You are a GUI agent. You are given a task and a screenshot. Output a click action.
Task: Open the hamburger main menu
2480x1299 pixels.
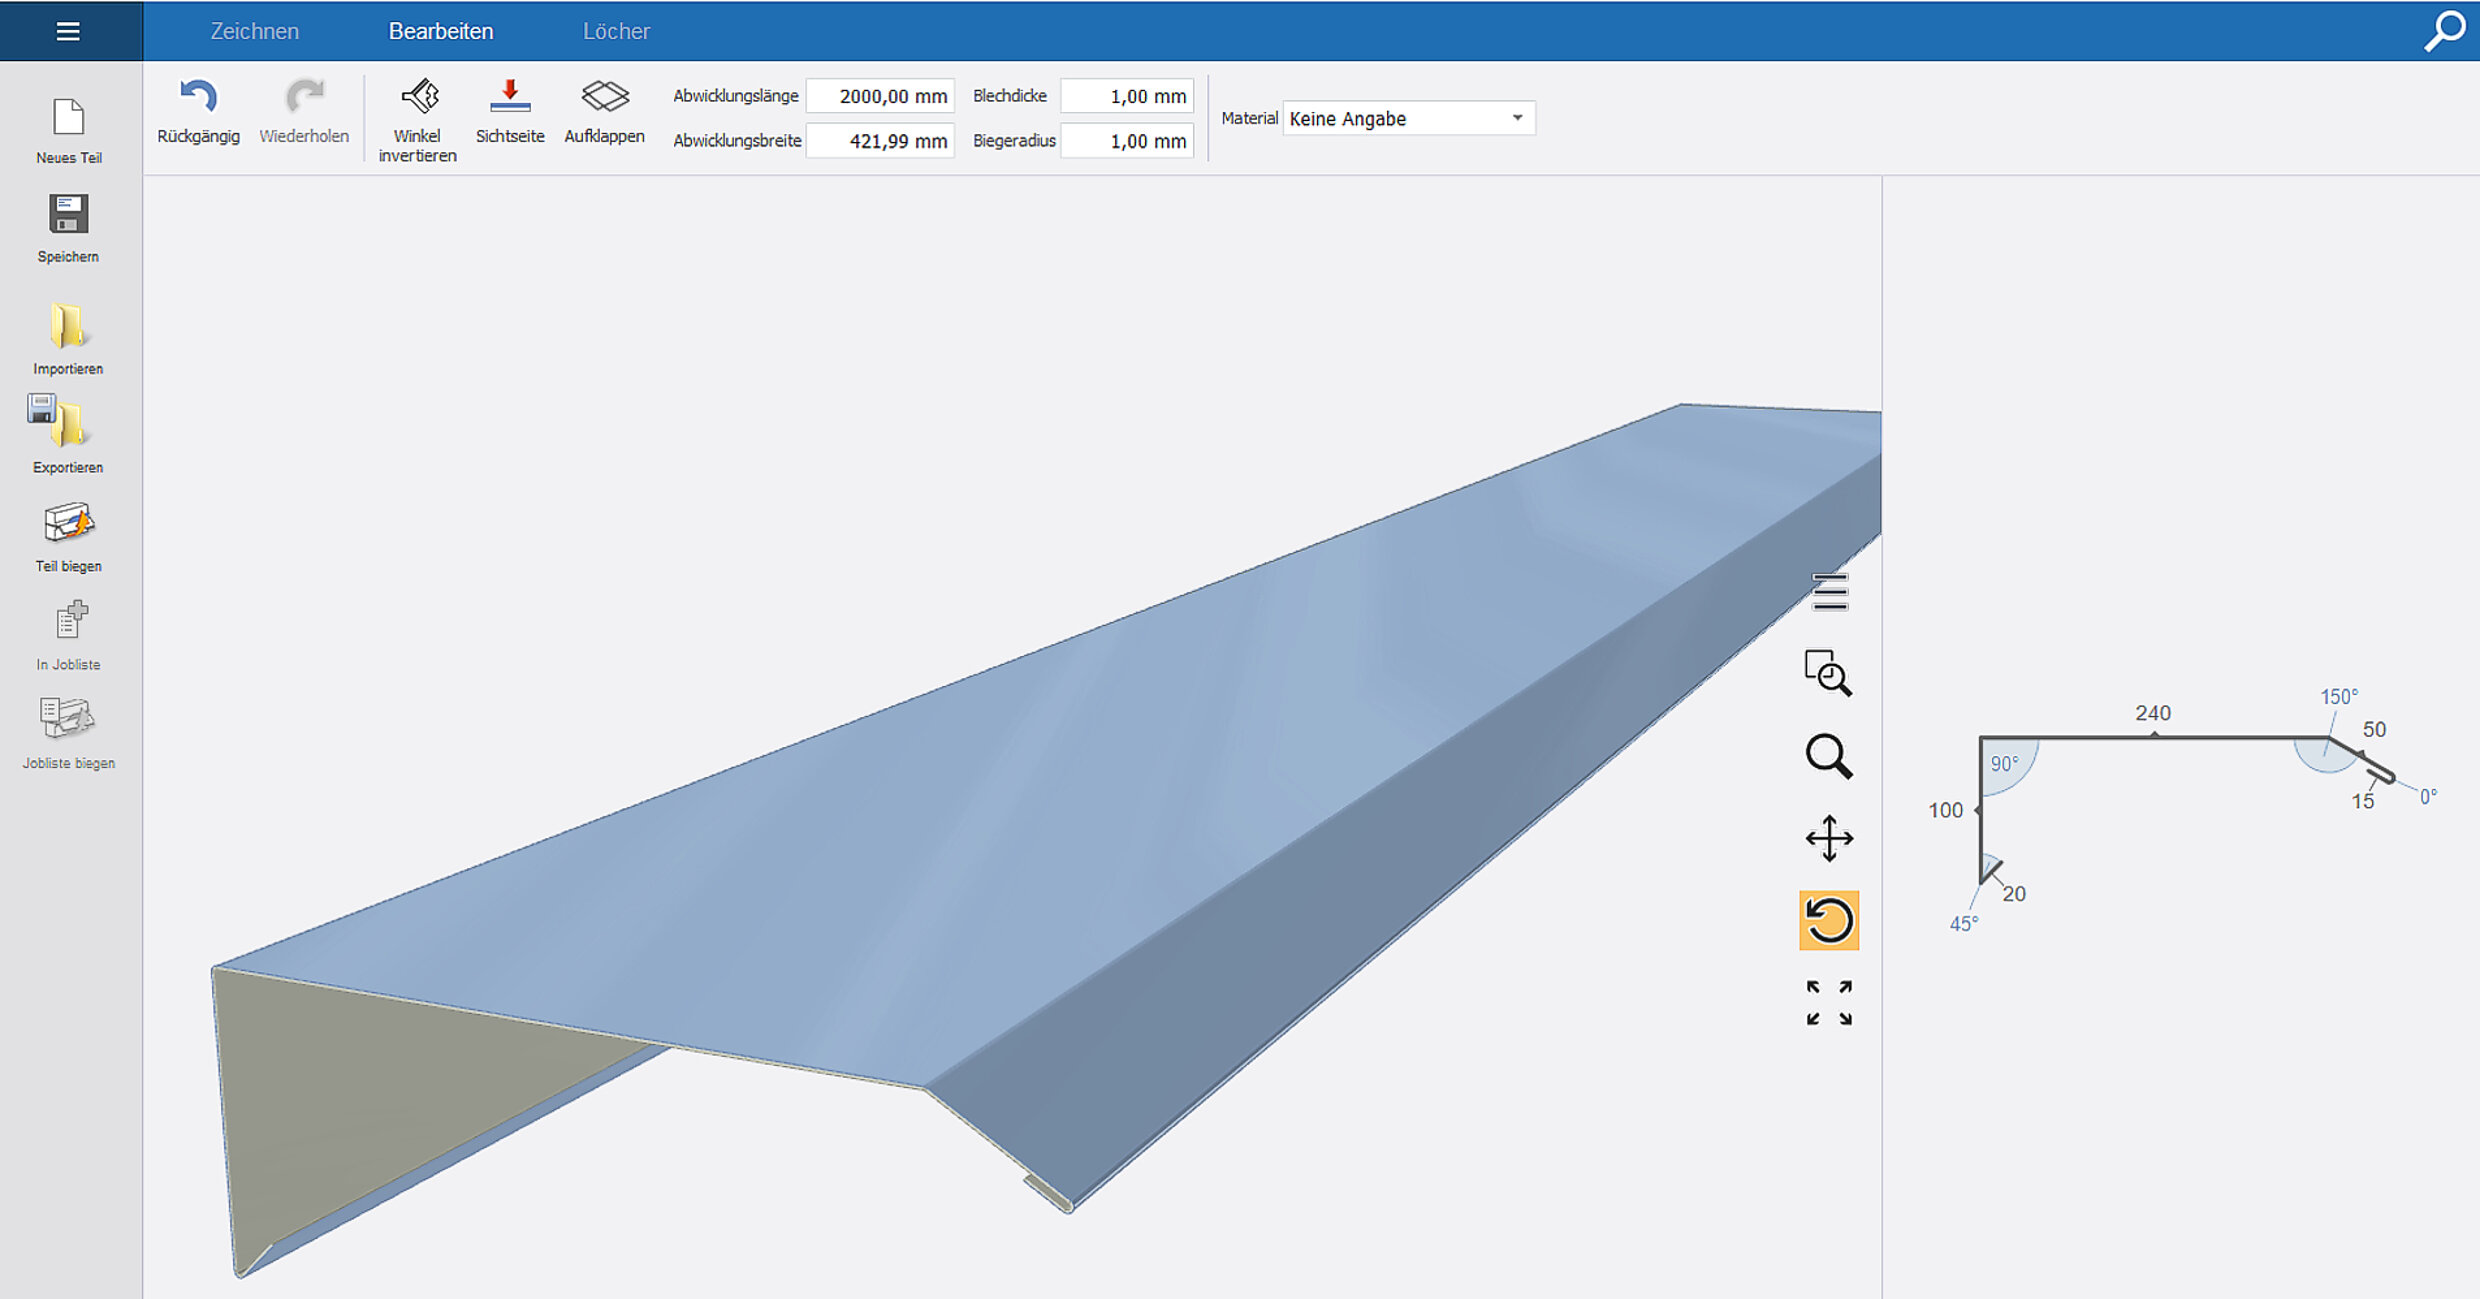tap(68, 31)
